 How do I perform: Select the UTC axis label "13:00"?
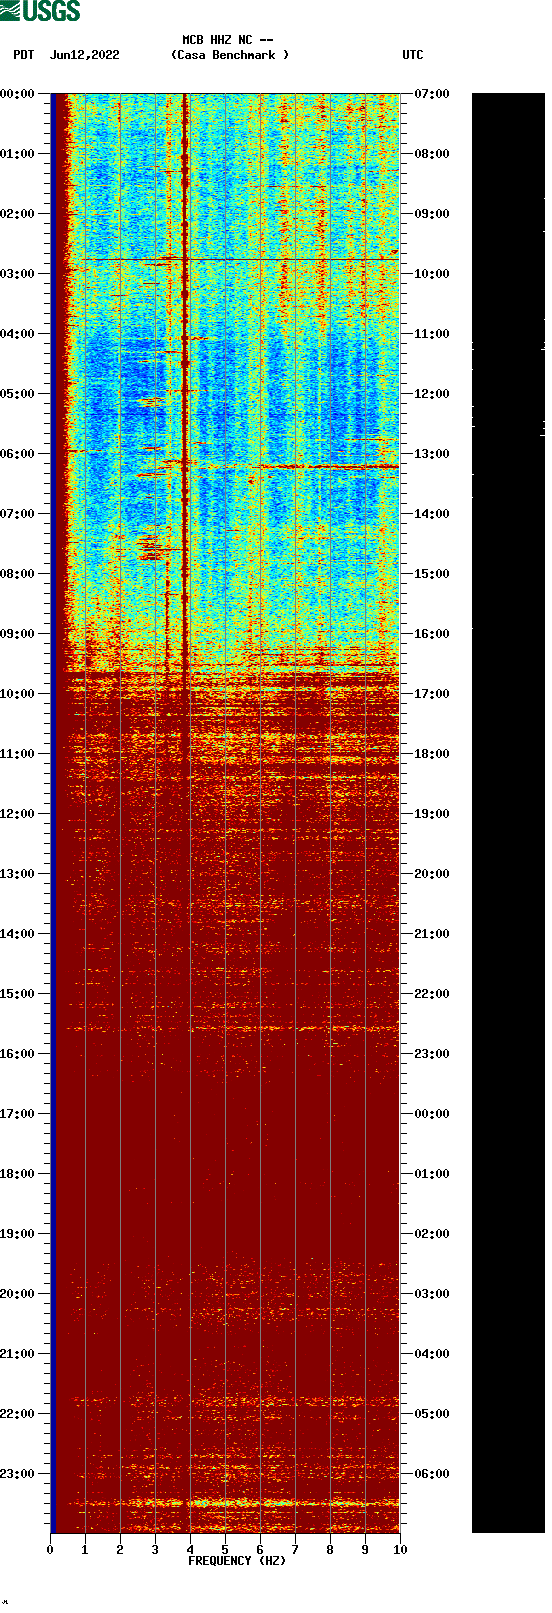[432, 454]
